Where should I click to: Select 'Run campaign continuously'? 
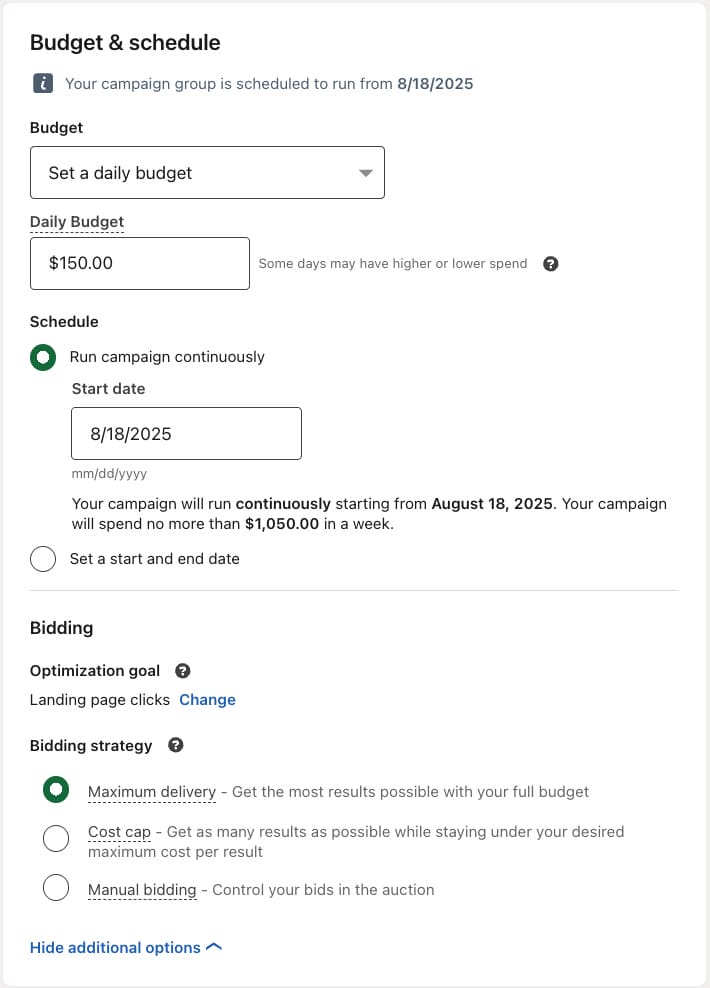pos(43,357)
